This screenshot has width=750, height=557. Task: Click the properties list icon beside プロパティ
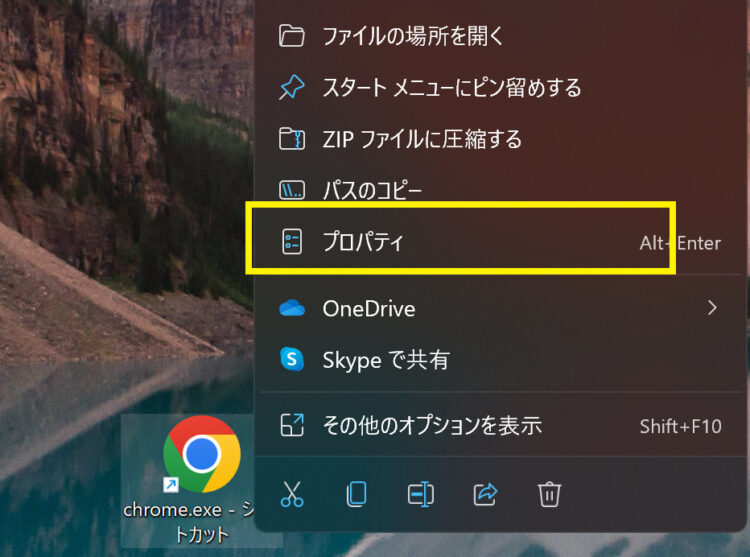292,241
